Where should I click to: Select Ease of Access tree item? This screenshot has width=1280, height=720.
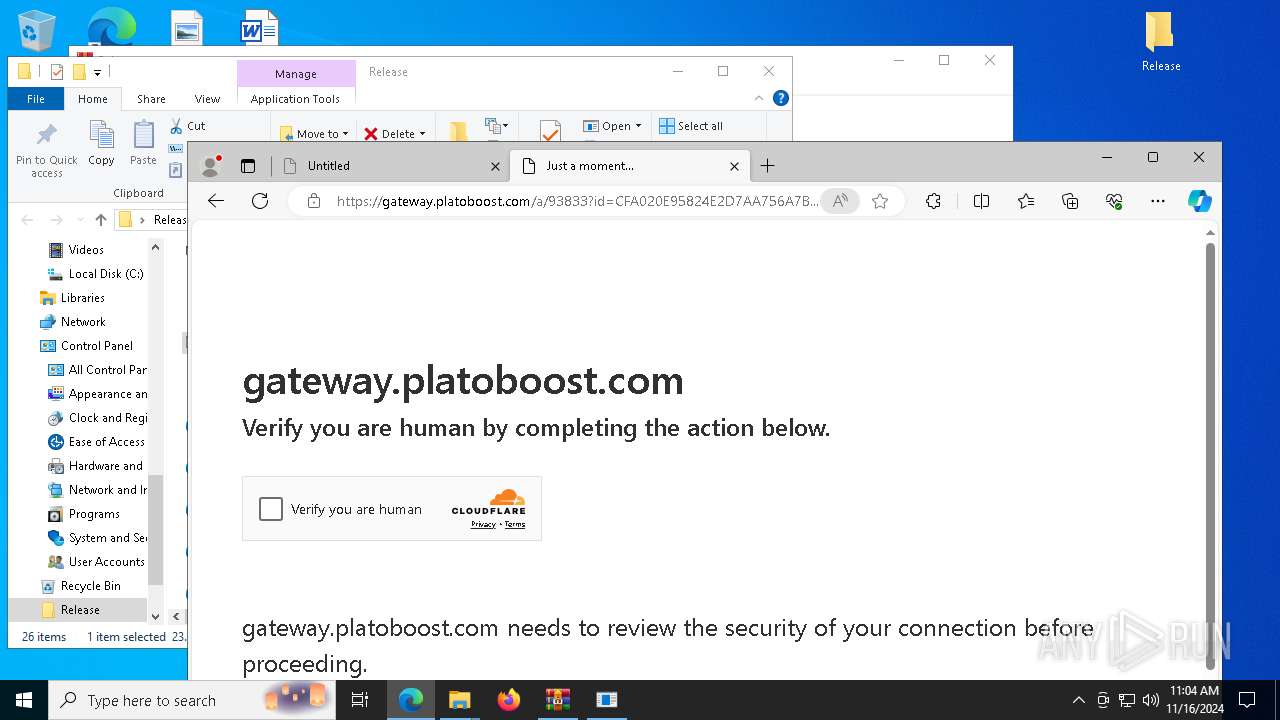(x=97, y=442)
